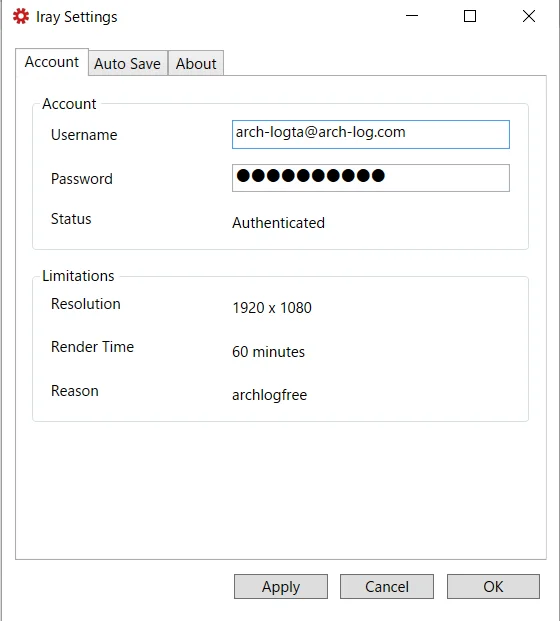Open the About tab
Viewport: 560px width, 621px height.
[196, 63]
